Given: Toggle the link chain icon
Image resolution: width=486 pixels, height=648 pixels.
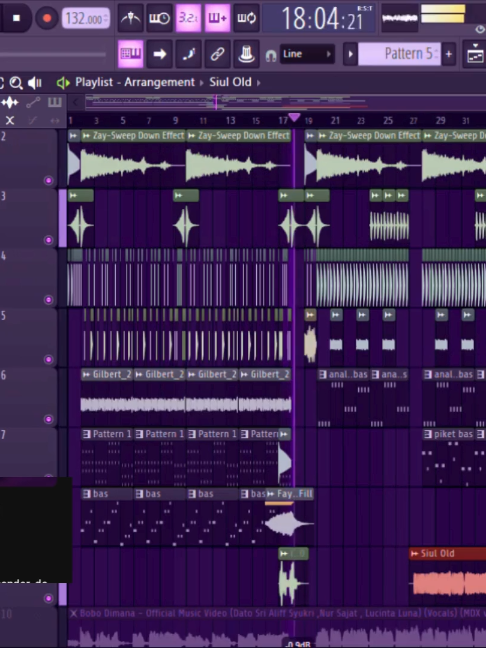Looking at the screenshot, I should coord(217,54).
